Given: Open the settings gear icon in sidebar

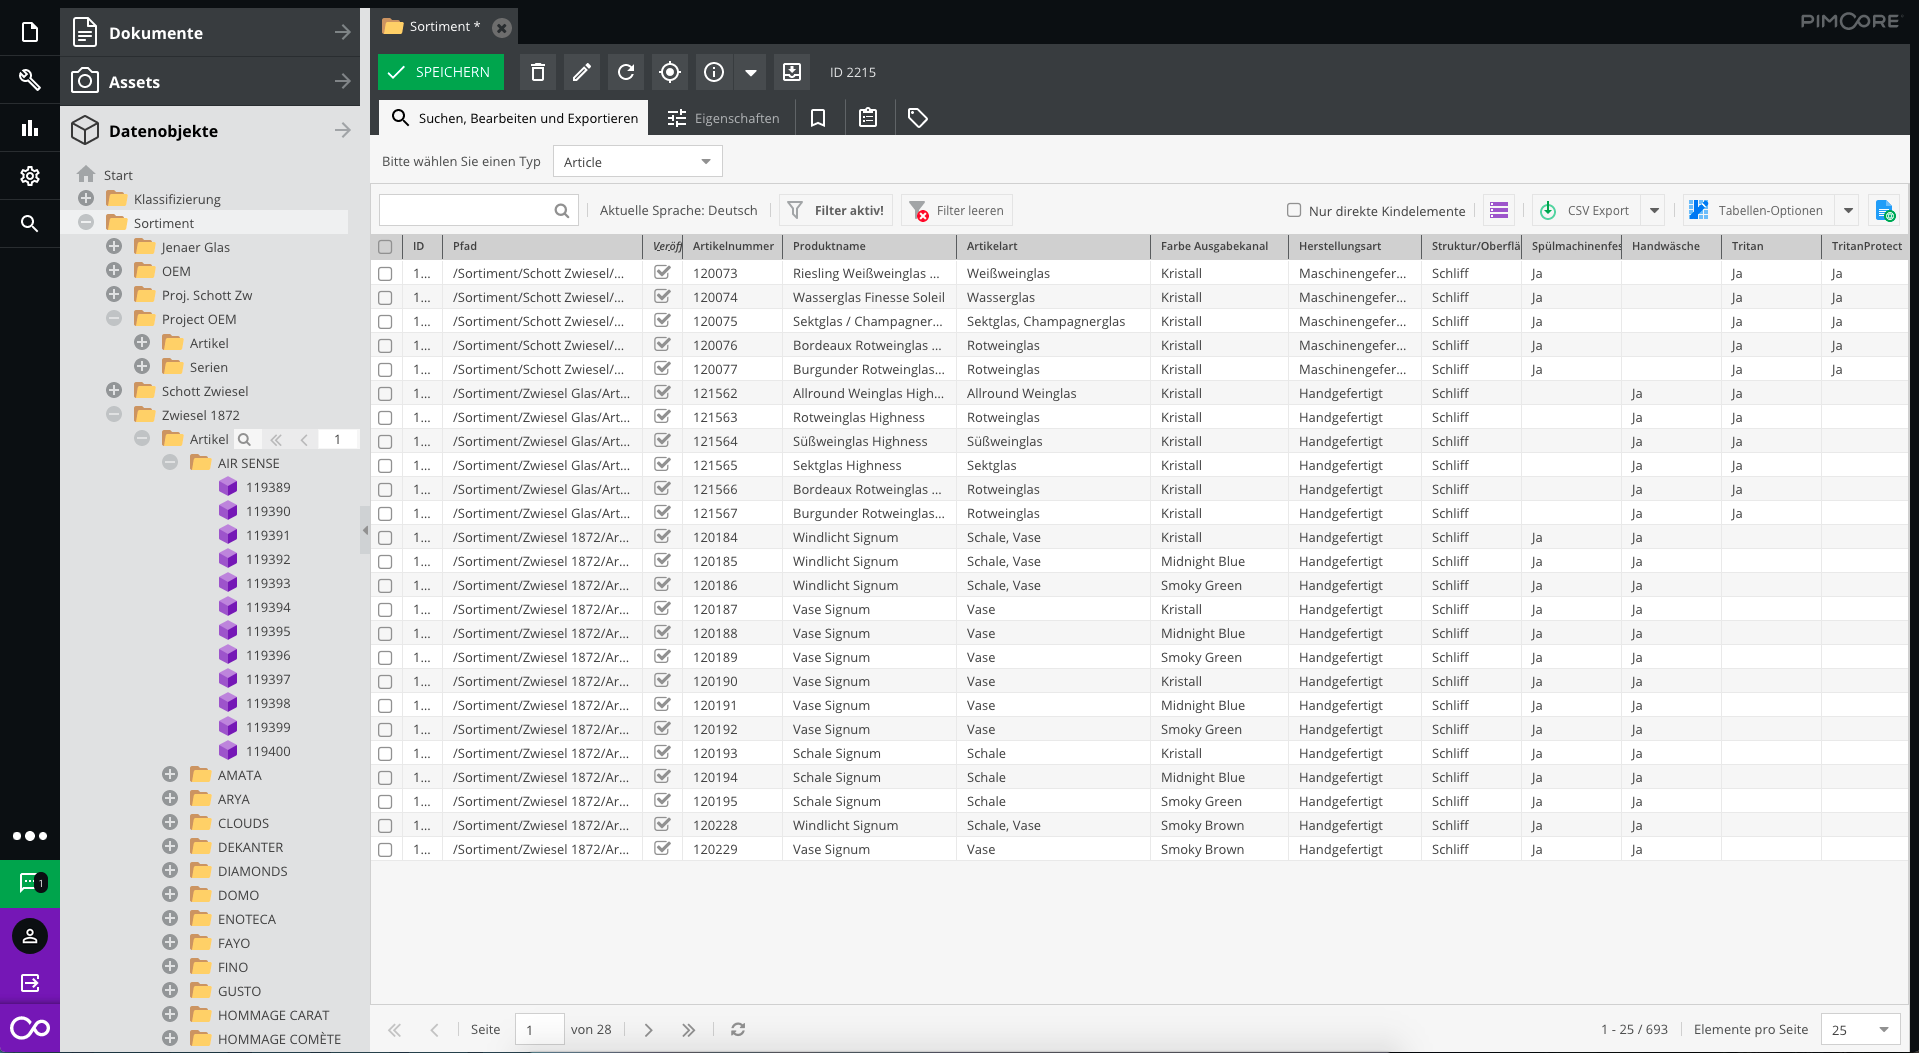Looking at the screenshot, I should coord(30,176).
